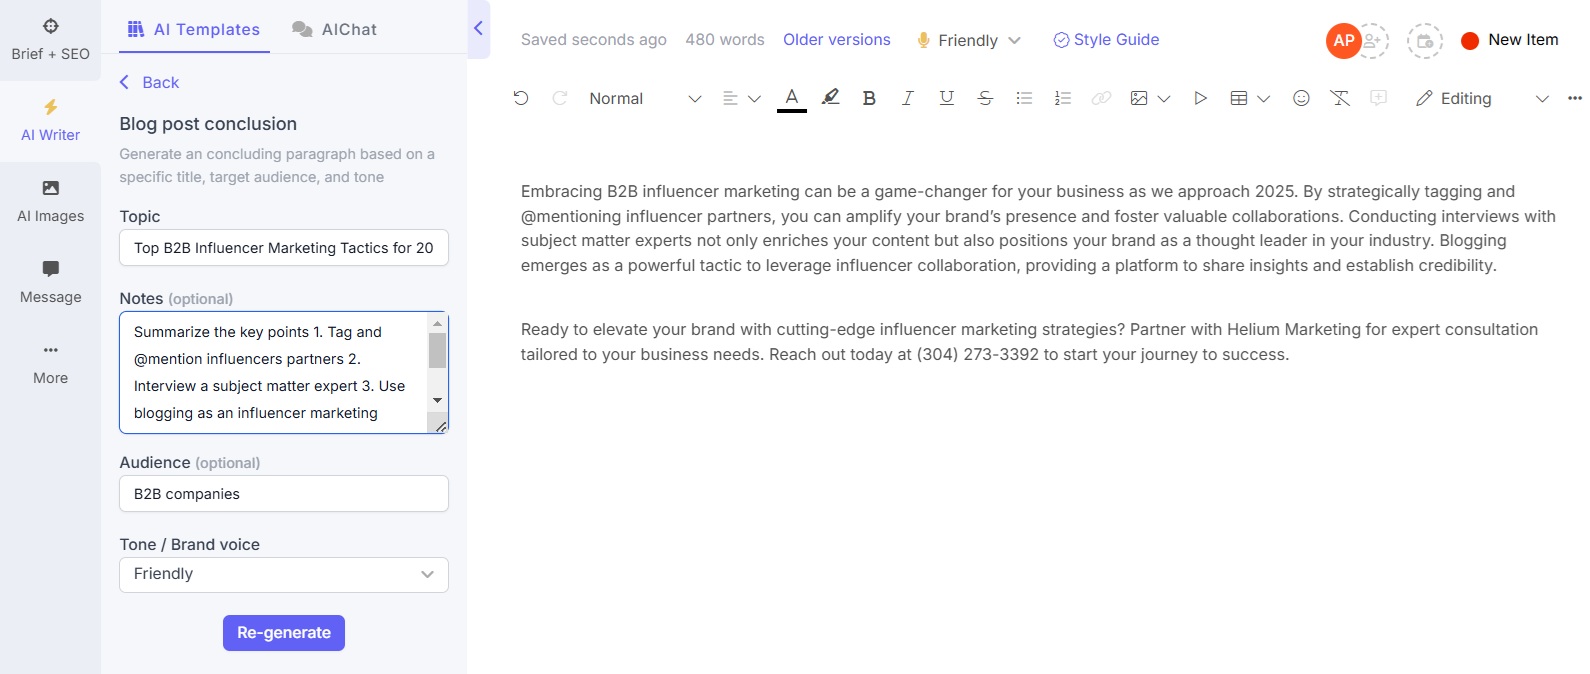
Task: Open the toolbar overflow menu (three dots)
Action: pyautogui.click(x=1575, y=98)
